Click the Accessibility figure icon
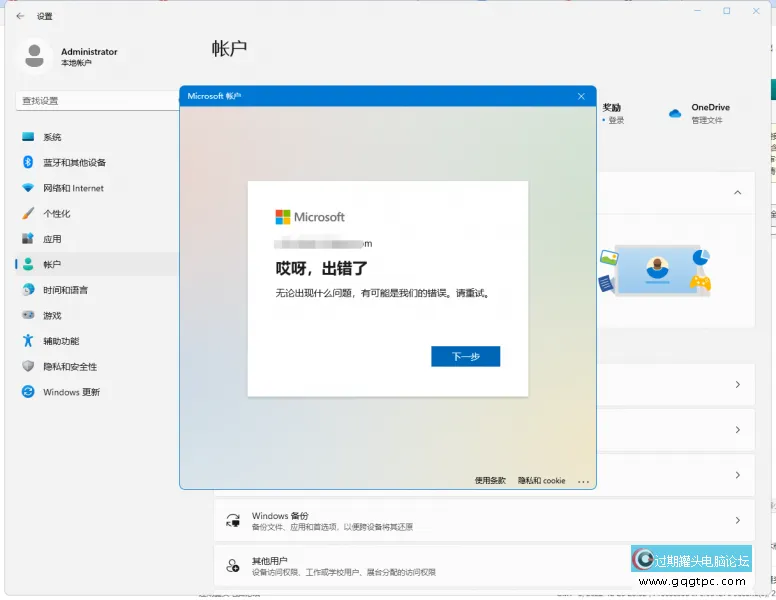Screen dimensions: 776x600 click(28, 341)
